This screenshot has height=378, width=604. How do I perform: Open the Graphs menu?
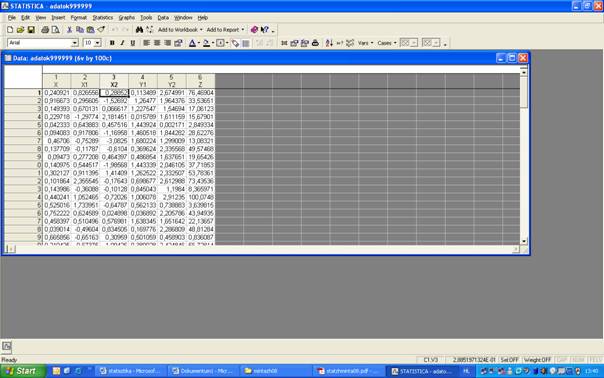[x=127, y=18]
